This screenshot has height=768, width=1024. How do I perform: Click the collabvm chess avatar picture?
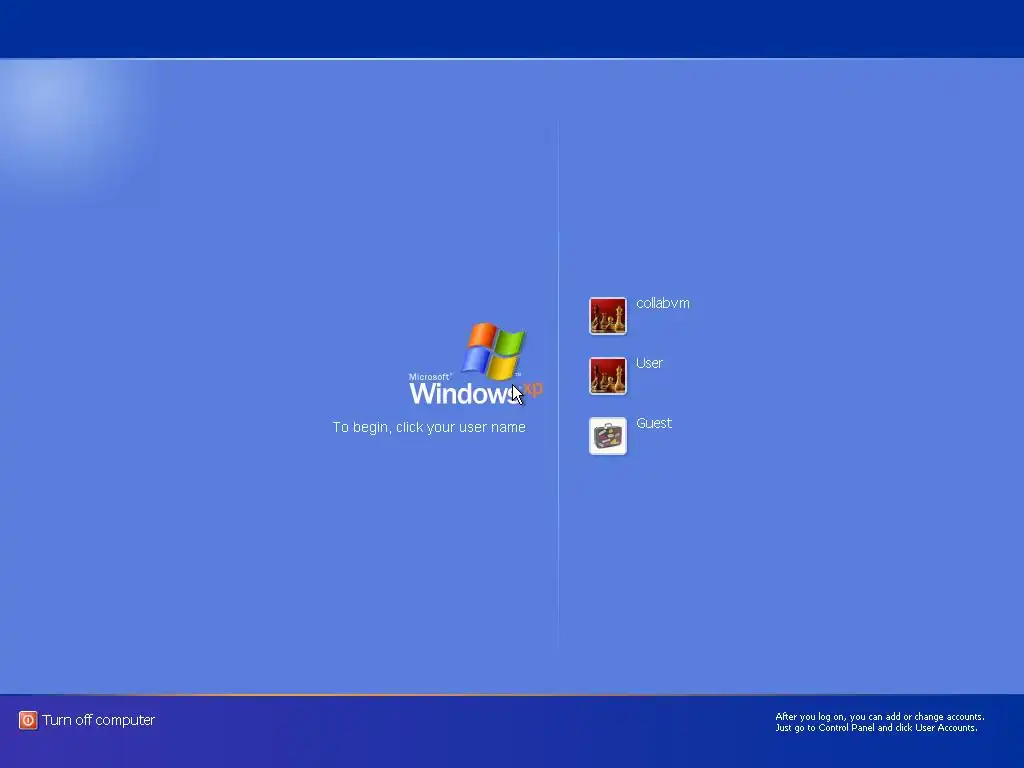[x=607, y=316]
